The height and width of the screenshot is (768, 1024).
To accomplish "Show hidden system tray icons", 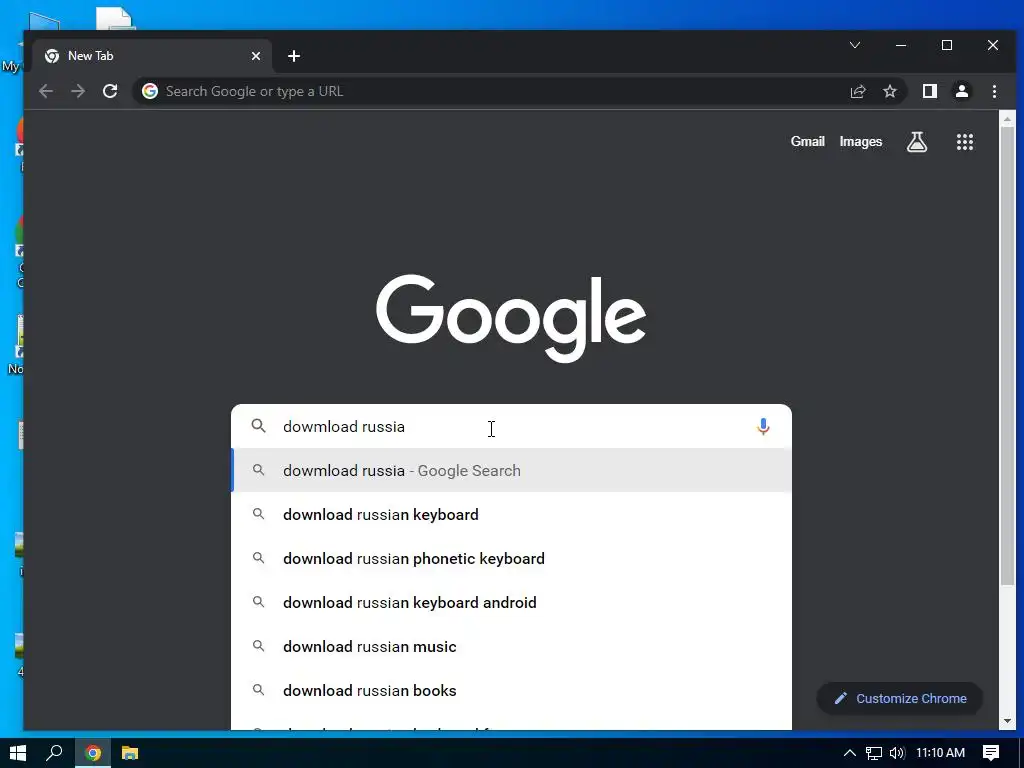I will click(850, 753).
